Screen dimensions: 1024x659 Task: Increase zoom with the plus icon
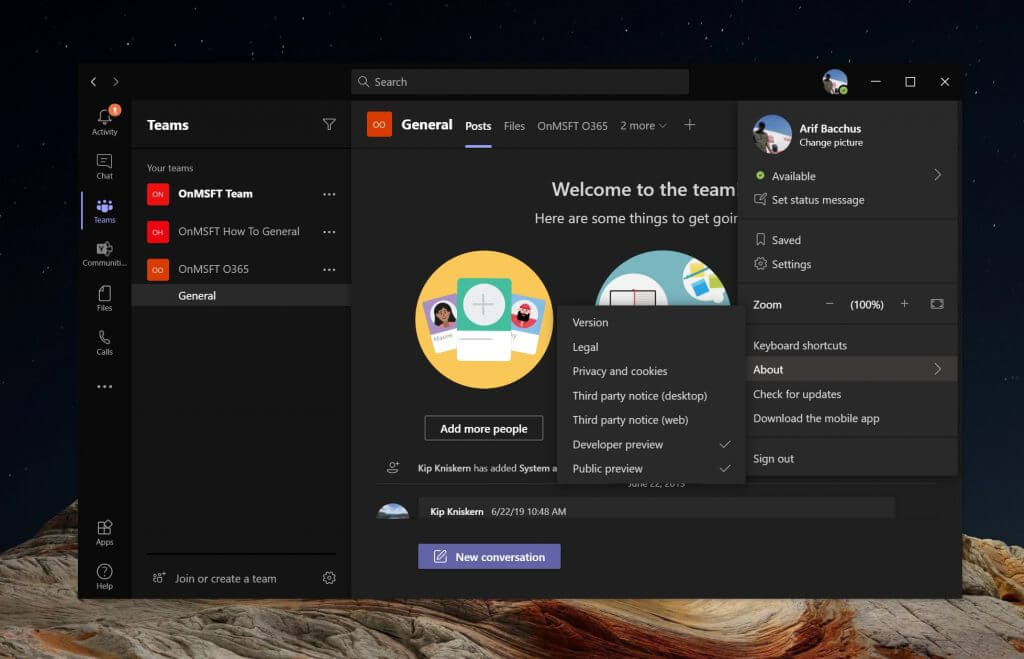[x=904, y=304]
